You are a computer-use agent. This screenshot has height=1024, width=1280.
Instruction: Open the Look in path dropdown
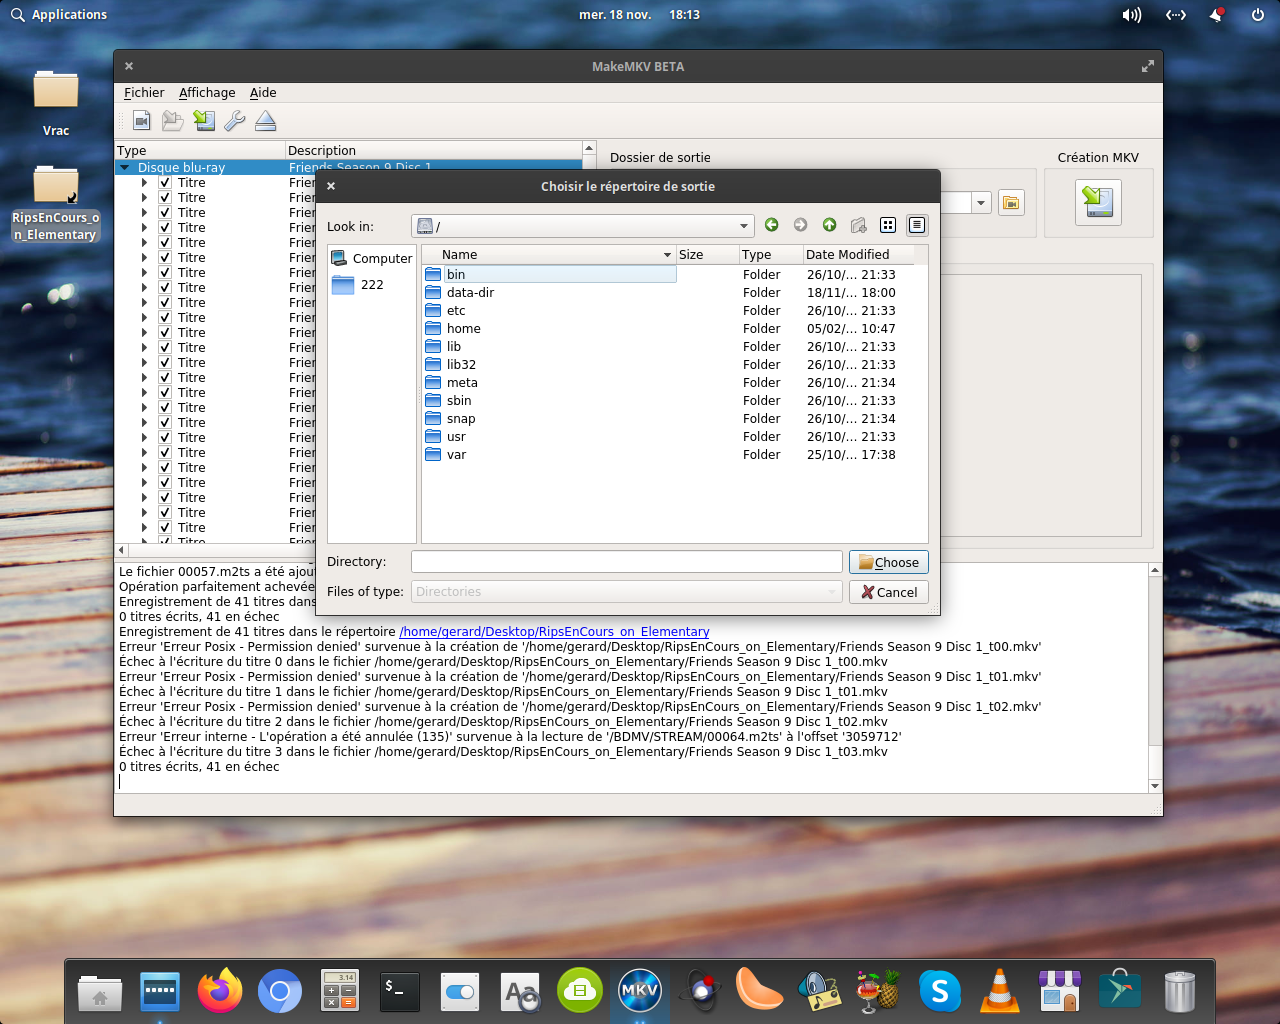[x=743, y=226]
